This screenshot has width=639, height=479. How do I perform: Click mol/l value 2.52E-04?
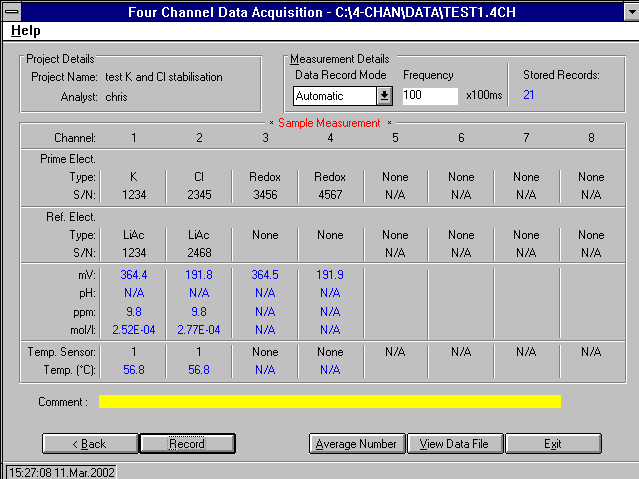[x=134, y=330]
